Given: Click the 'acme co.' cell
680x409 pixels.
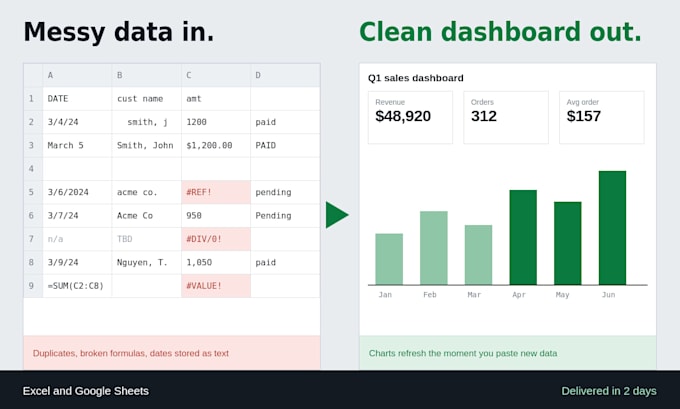Looking at the screenshot, I should [x=147, y=192].
